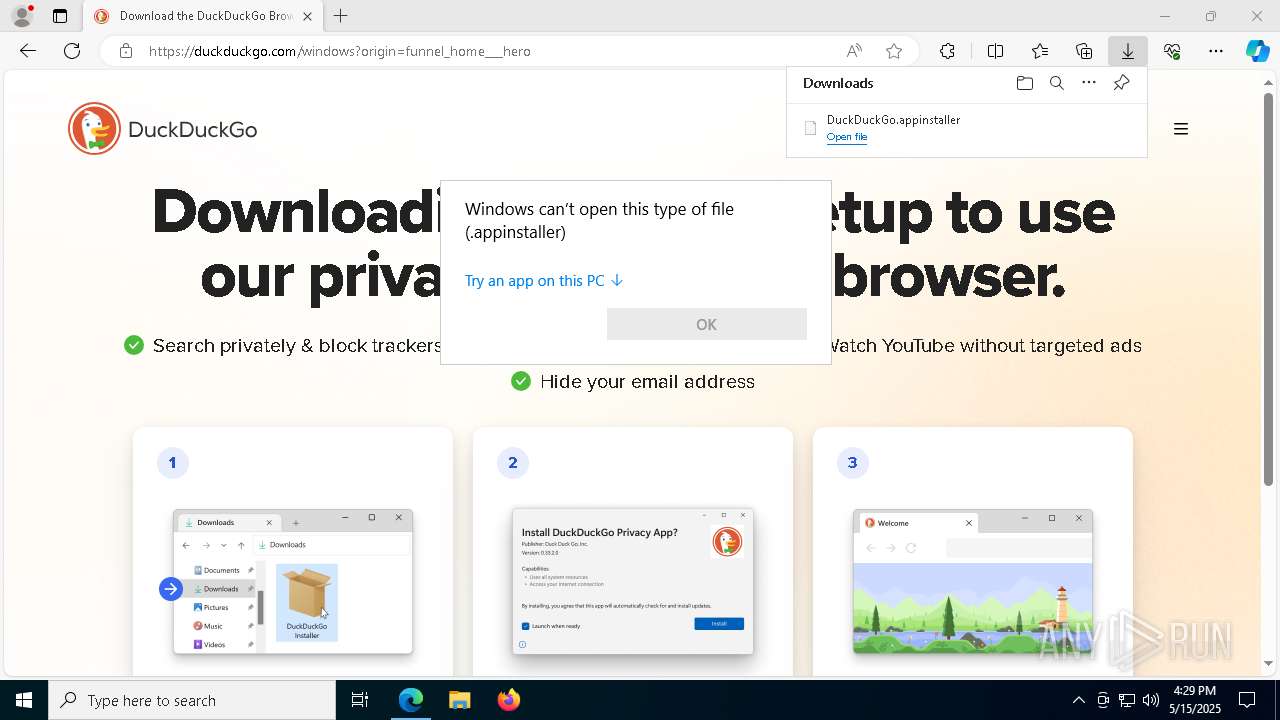1280x720 pixels.
Task: Open a new tab with plus button
Action: click(341, 16)
